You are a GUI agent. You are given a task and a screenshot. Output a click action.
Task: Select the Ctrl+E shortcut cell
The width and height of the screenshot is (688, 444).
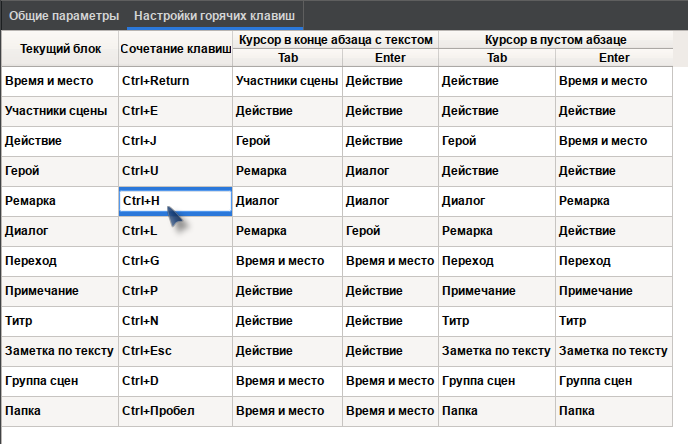pos(176,111)
